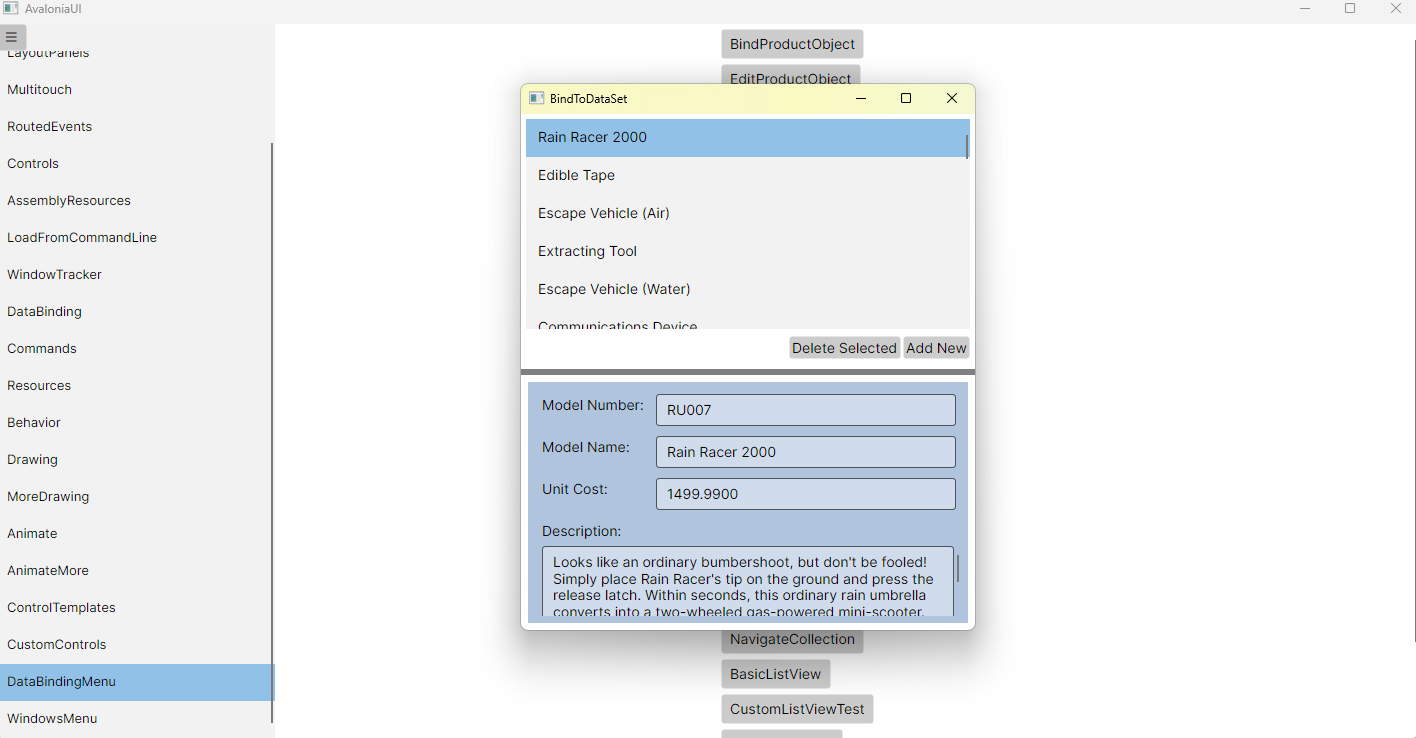Toggle the hamburger menu in the sidebar
The height and width of the screenshot is (738, 1416).
click(12, 37)
